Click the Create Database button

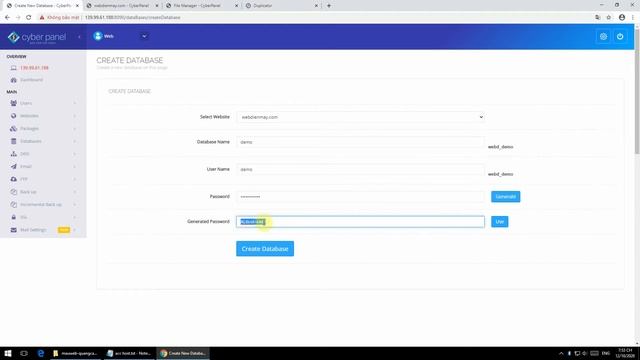coord(265,249)
